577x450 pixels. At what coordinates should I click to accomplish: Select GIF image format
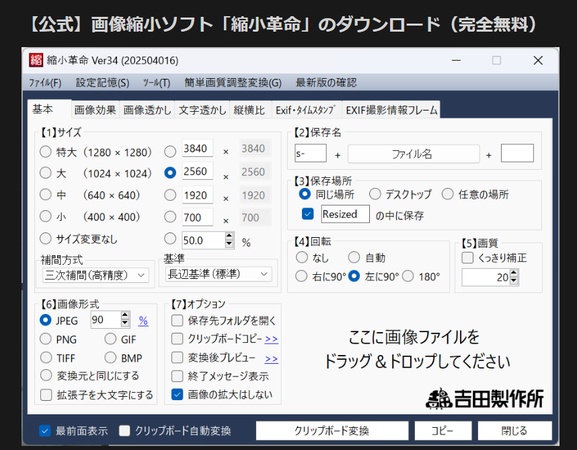110,339
